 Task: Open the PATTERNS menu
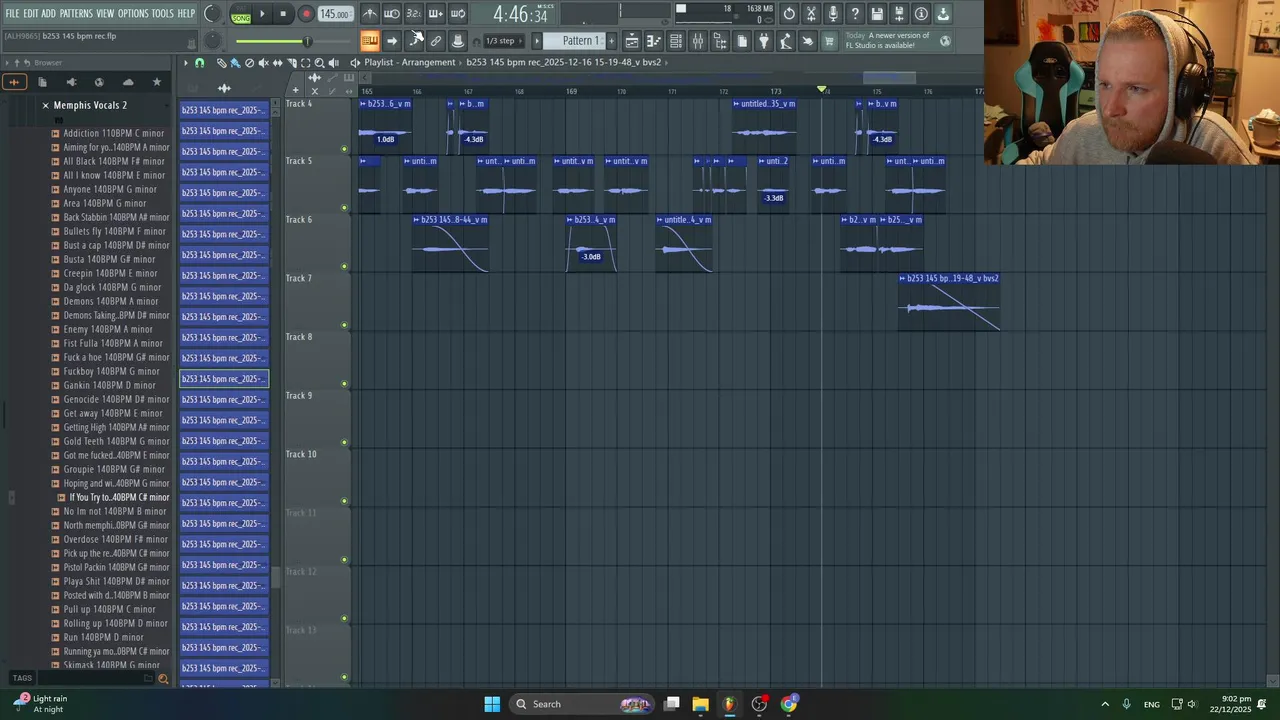tap(76, 14)
